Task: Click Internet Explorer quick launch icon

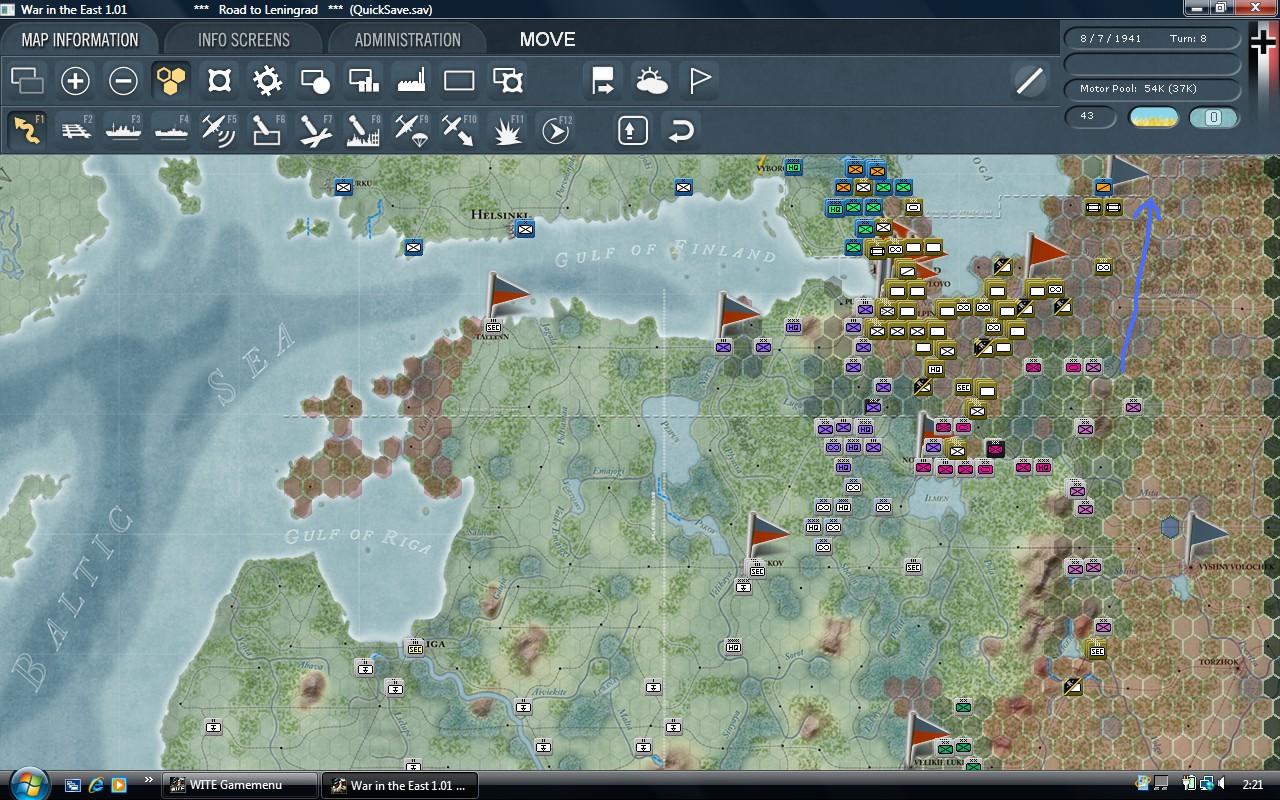Action: coord(96,785)
